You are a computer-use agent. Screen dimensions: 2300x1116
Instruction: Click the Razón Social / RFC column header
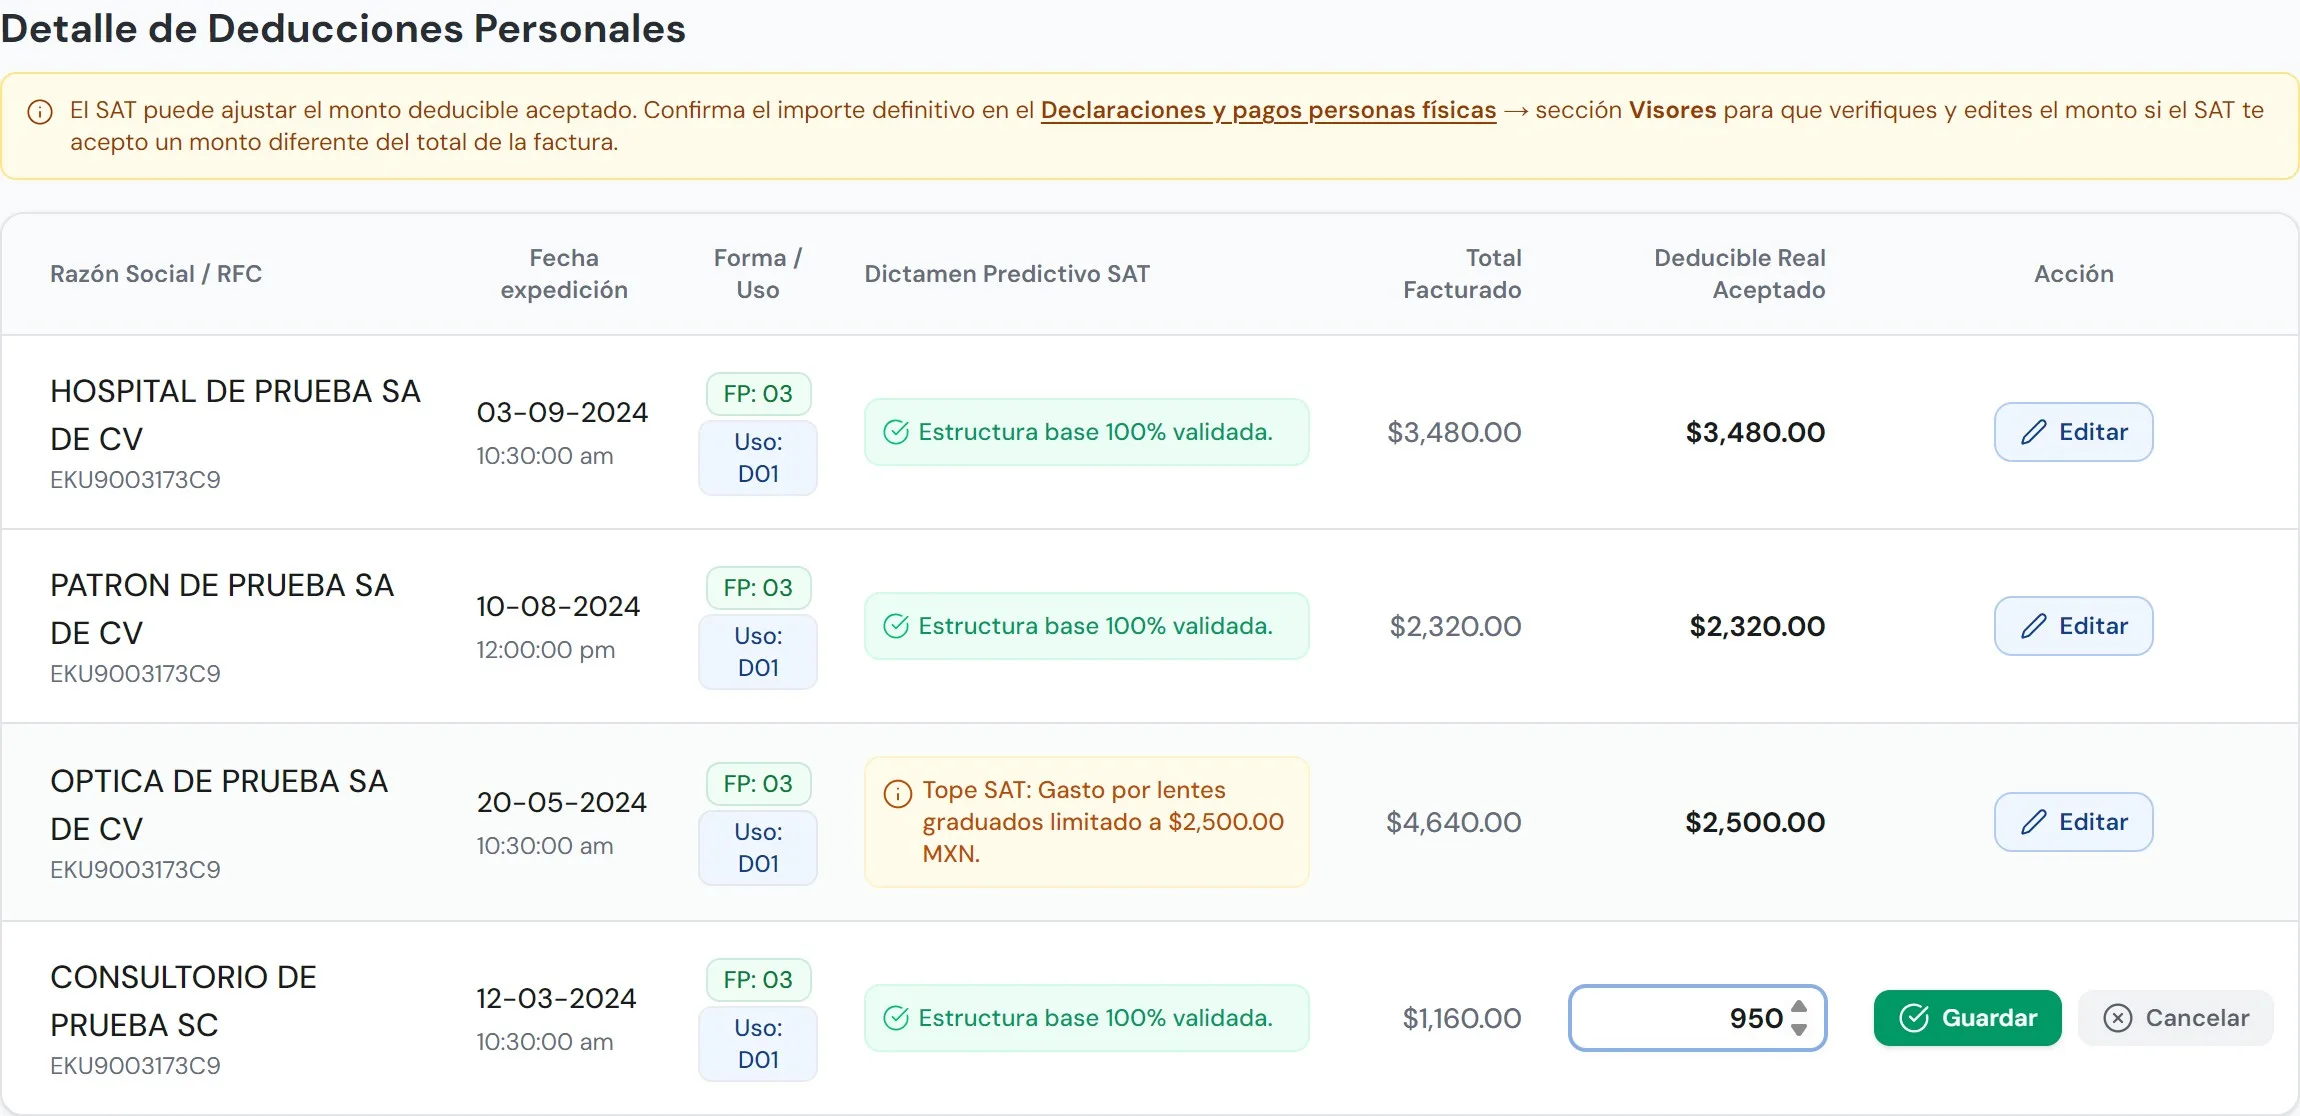156,274
